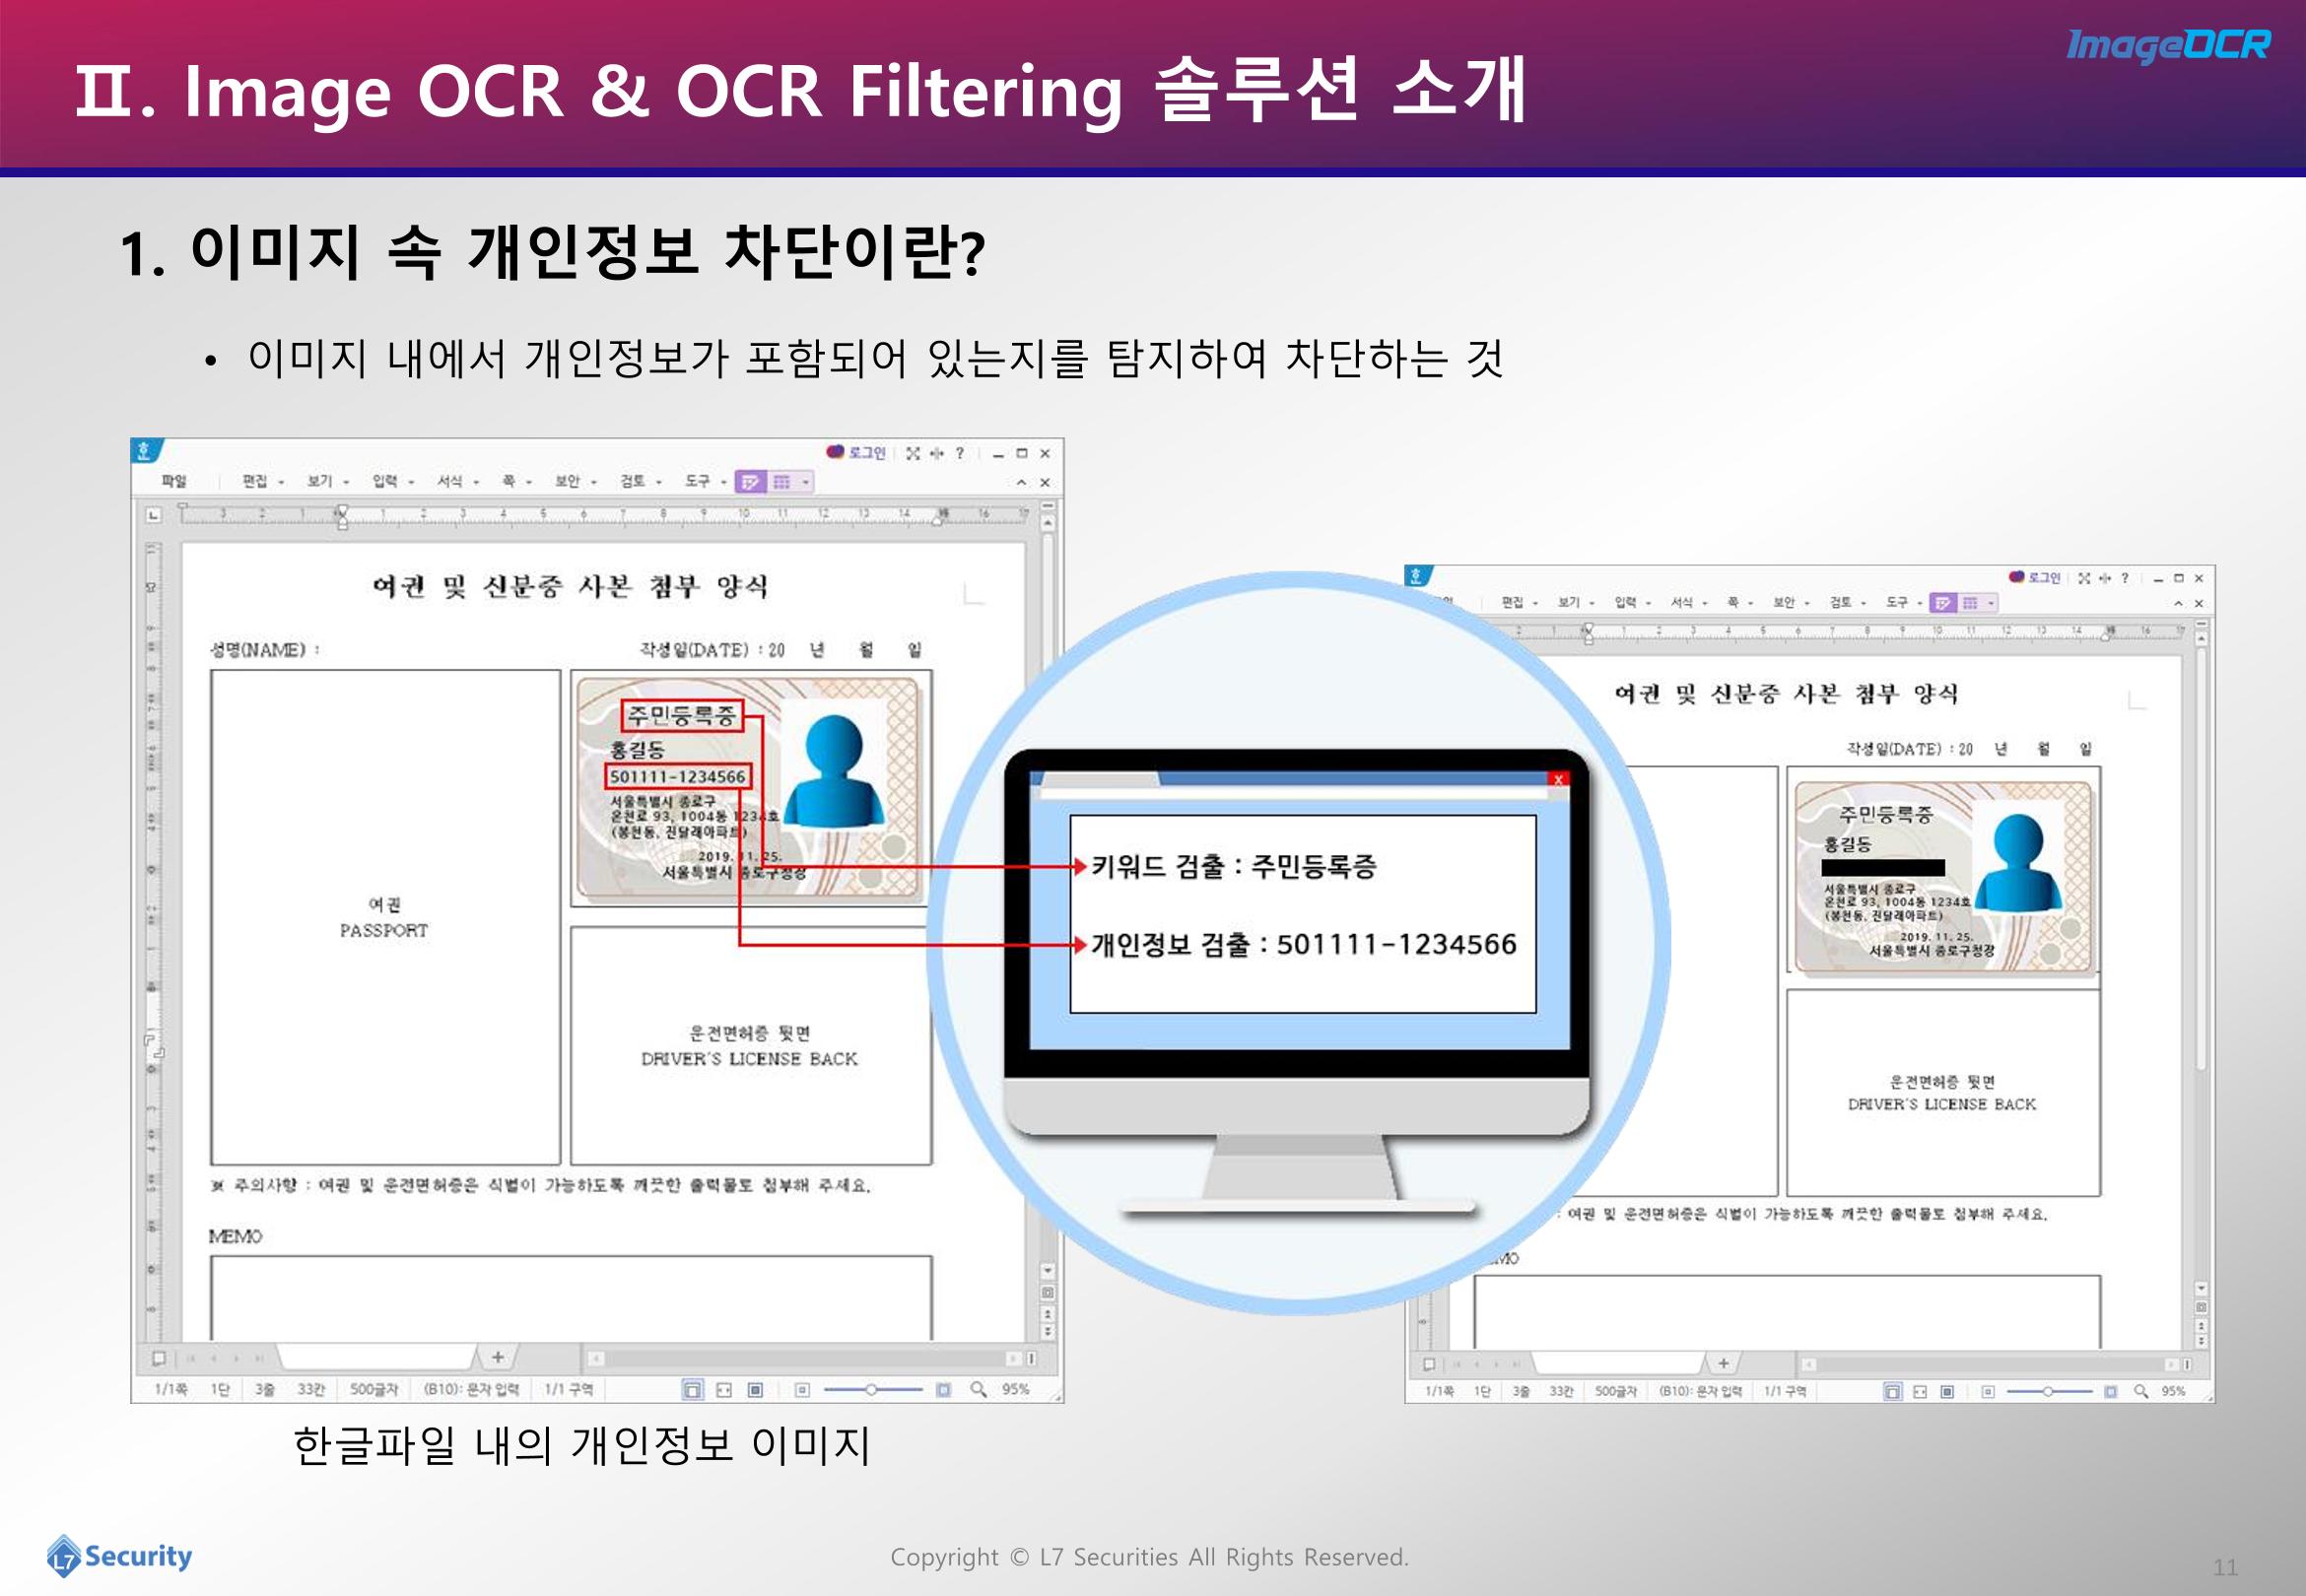Click zoom-out icon left of slider, left window
The image size is (2306, 1596).
click(x=802, y=1389)
